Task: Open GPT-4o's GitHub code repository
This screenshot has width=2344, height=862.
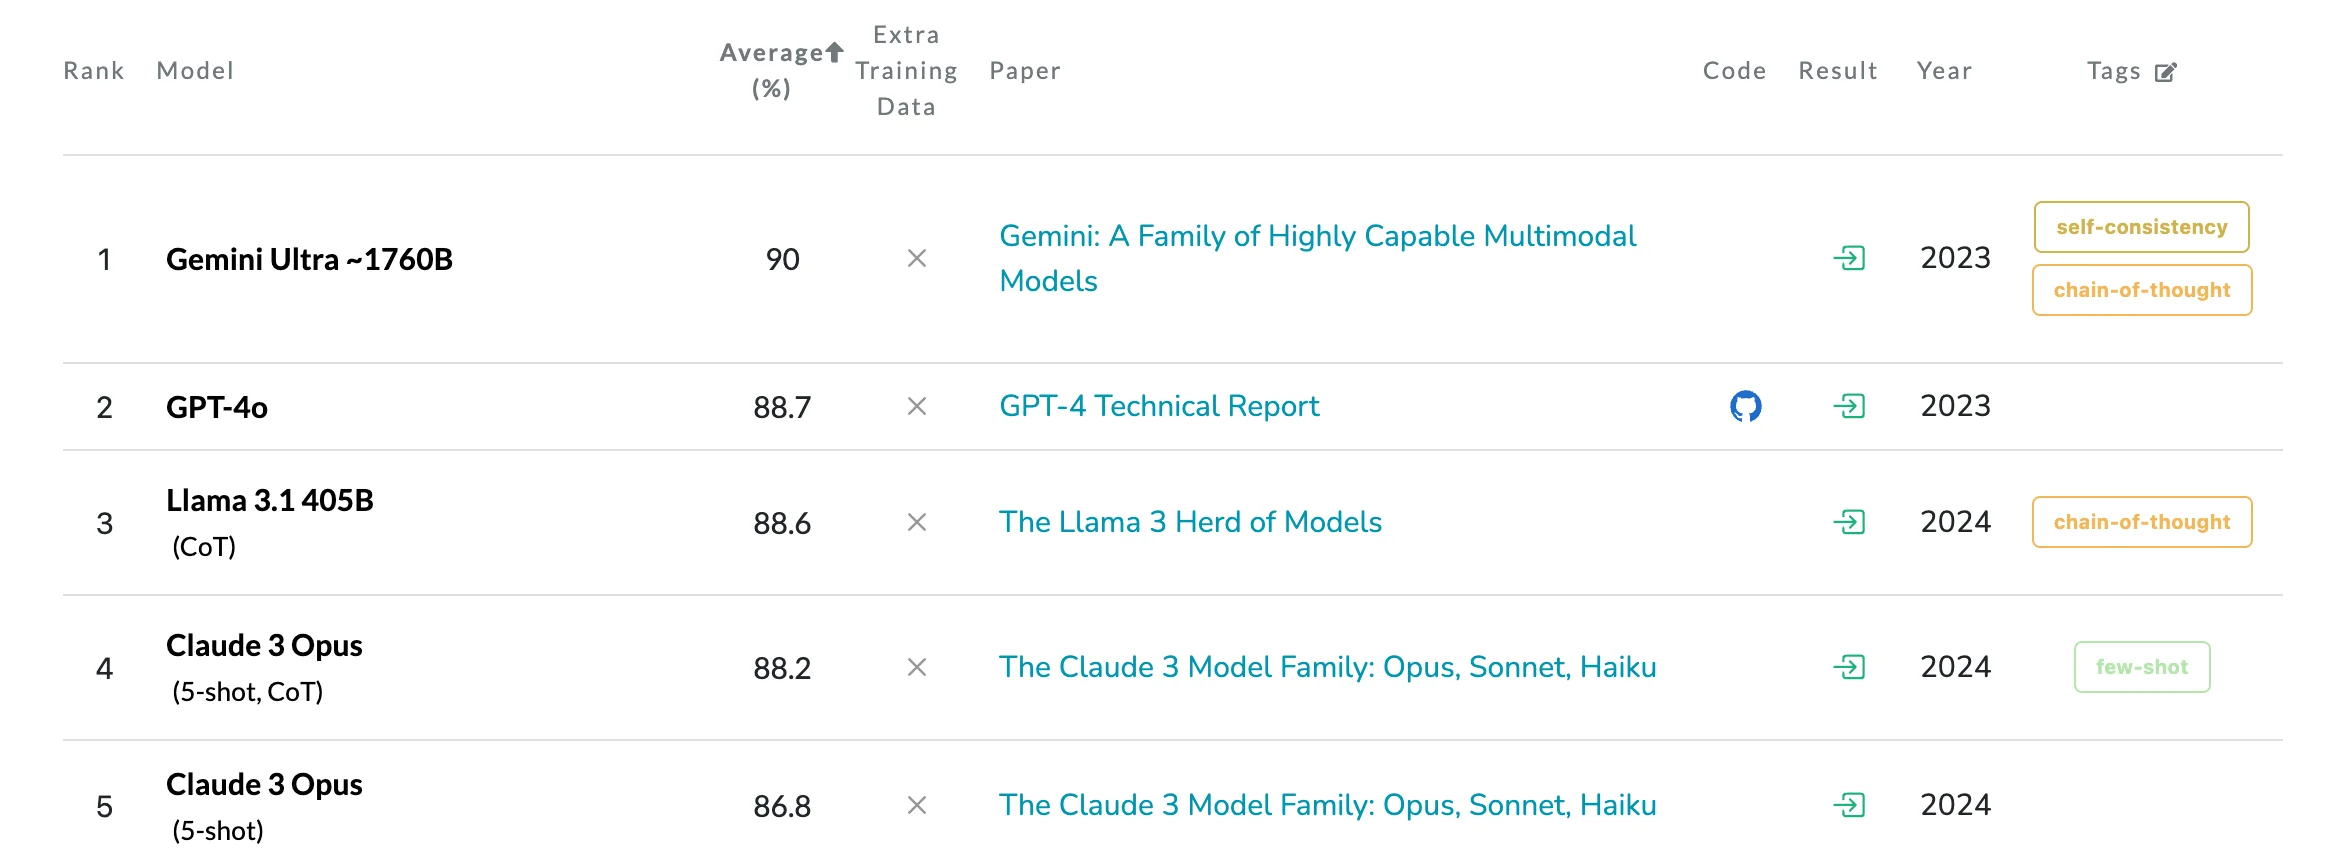Action: click(1745, 406)
